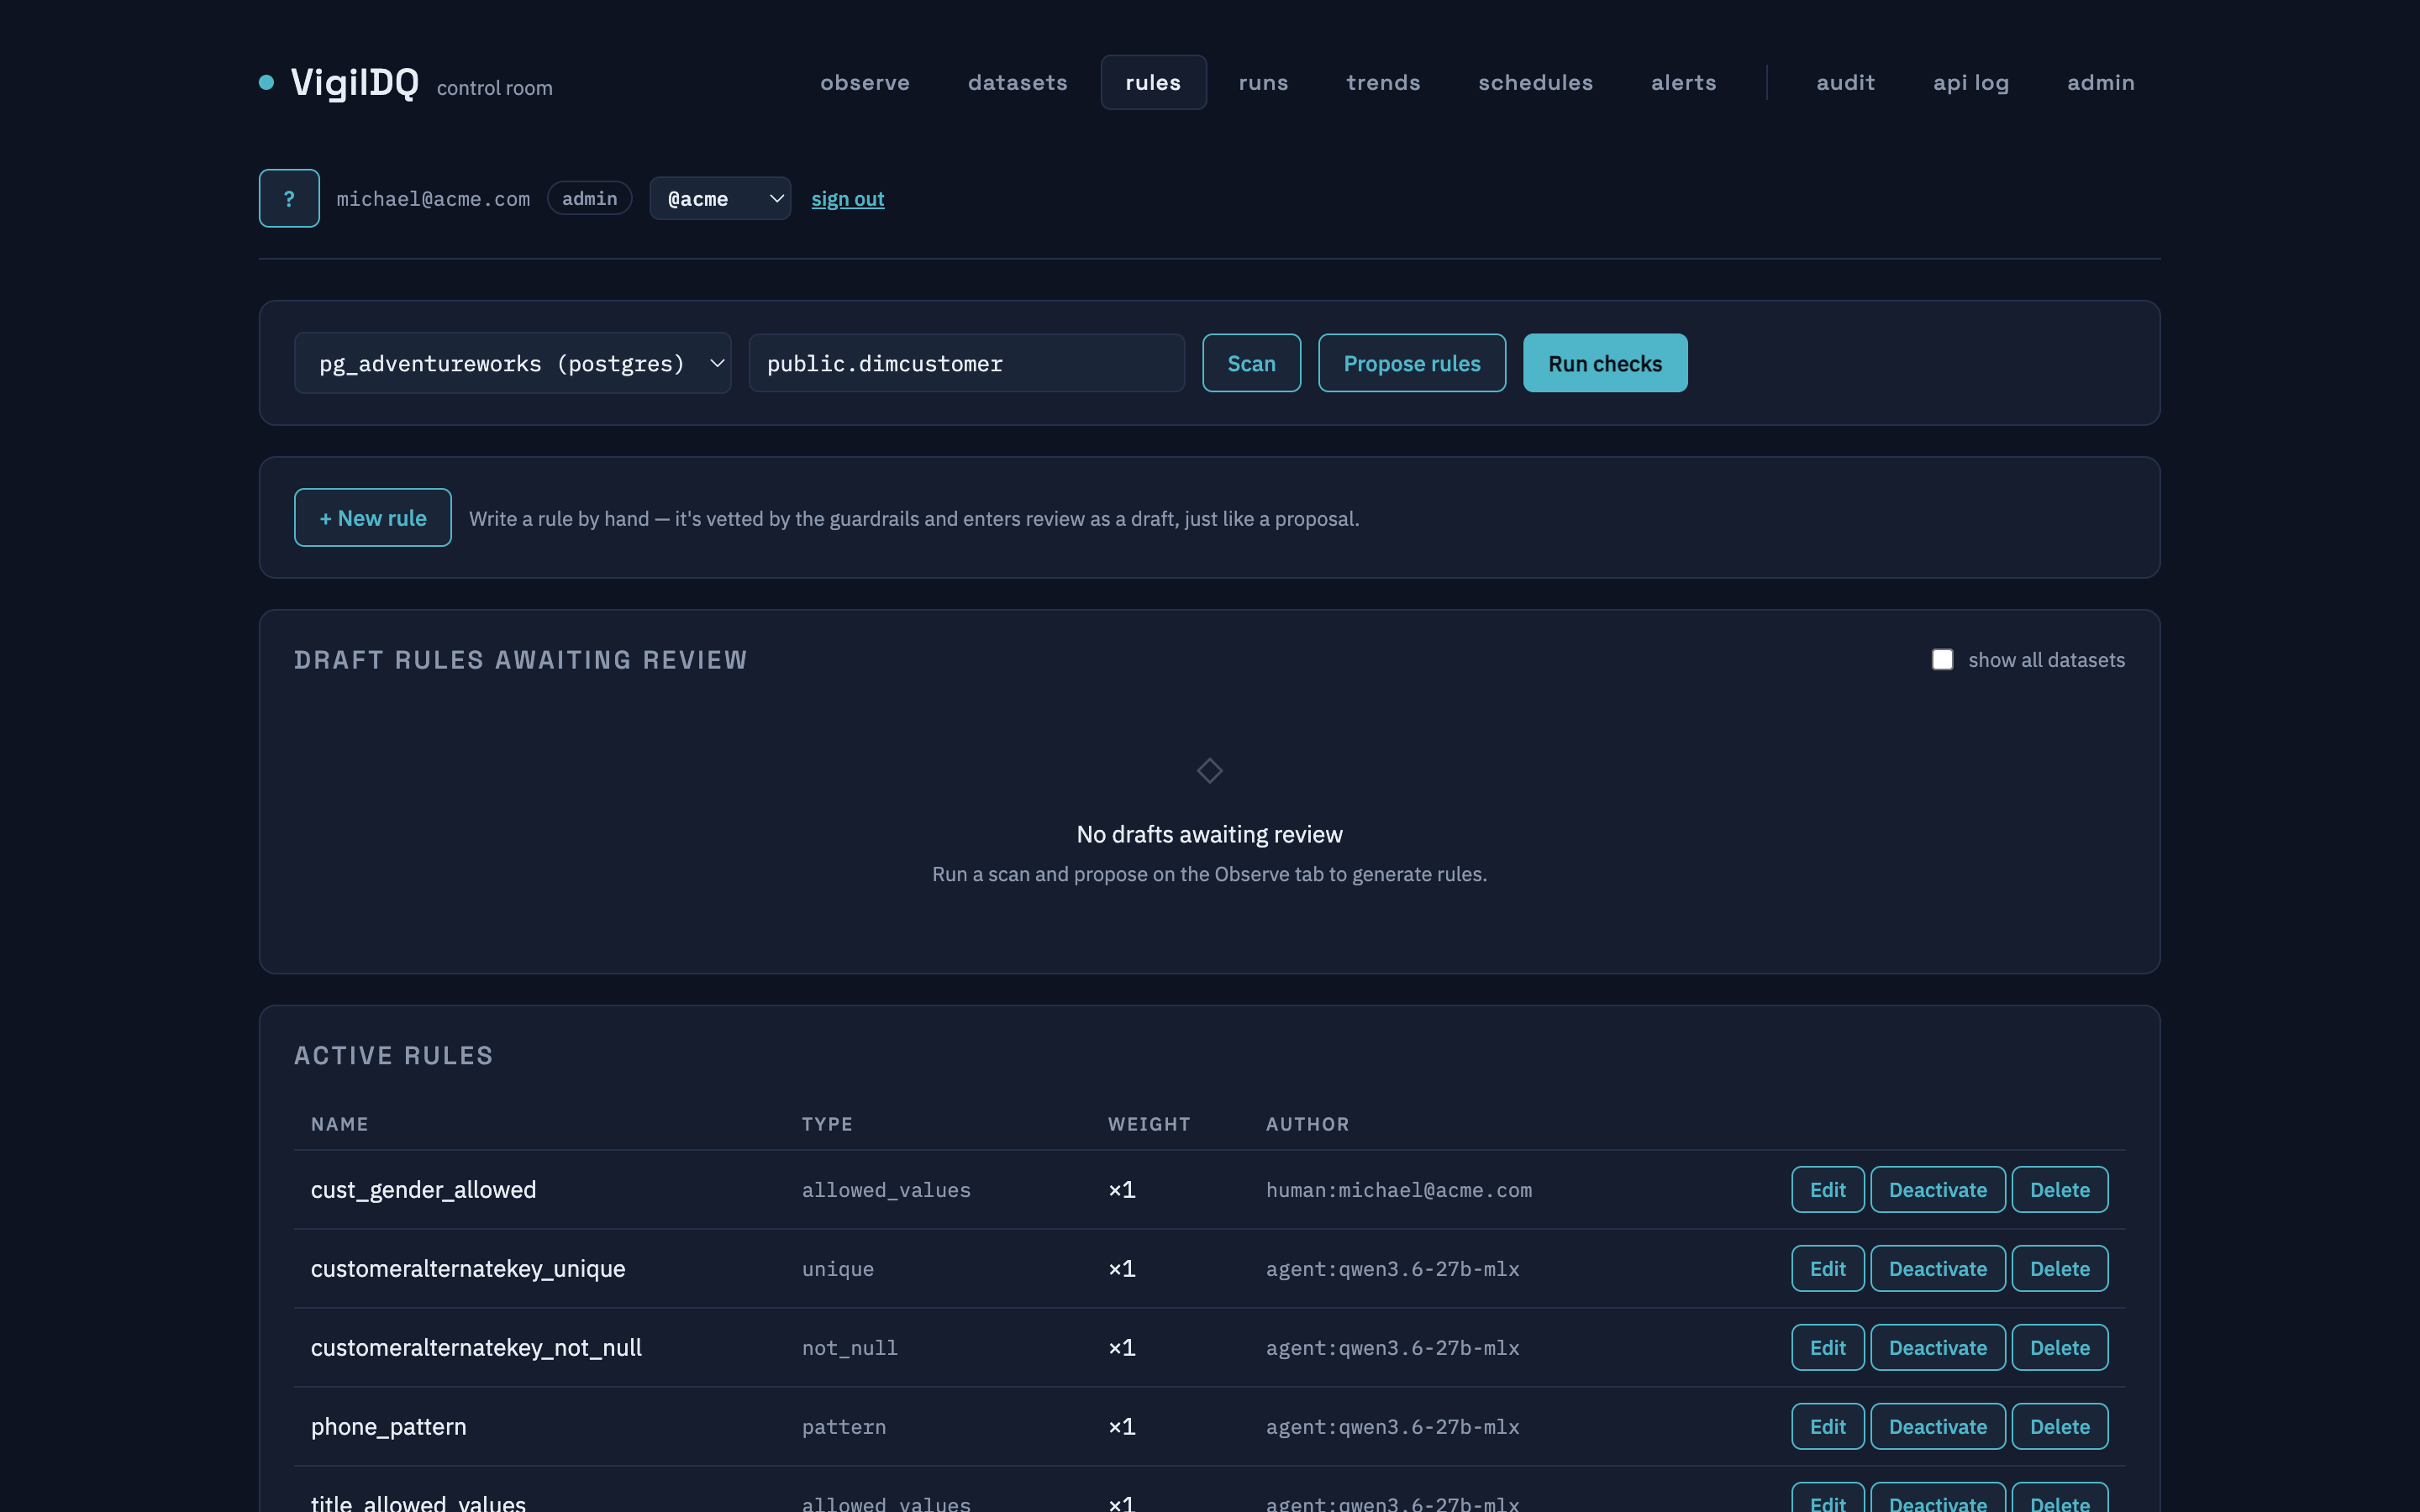2420x1512 pixels.
Task: Deactivate the cust_gender_allowed rule
Action: [x=1937, y=1190]
